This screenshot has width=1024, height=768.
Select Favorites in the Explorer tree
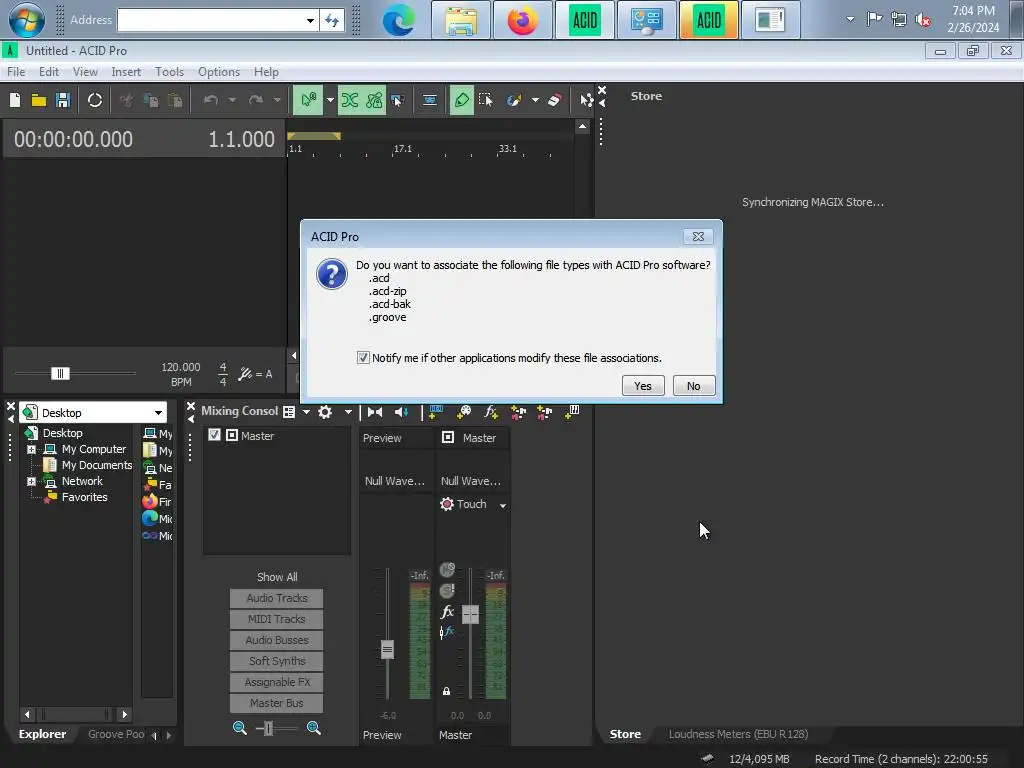pos(84,497)
